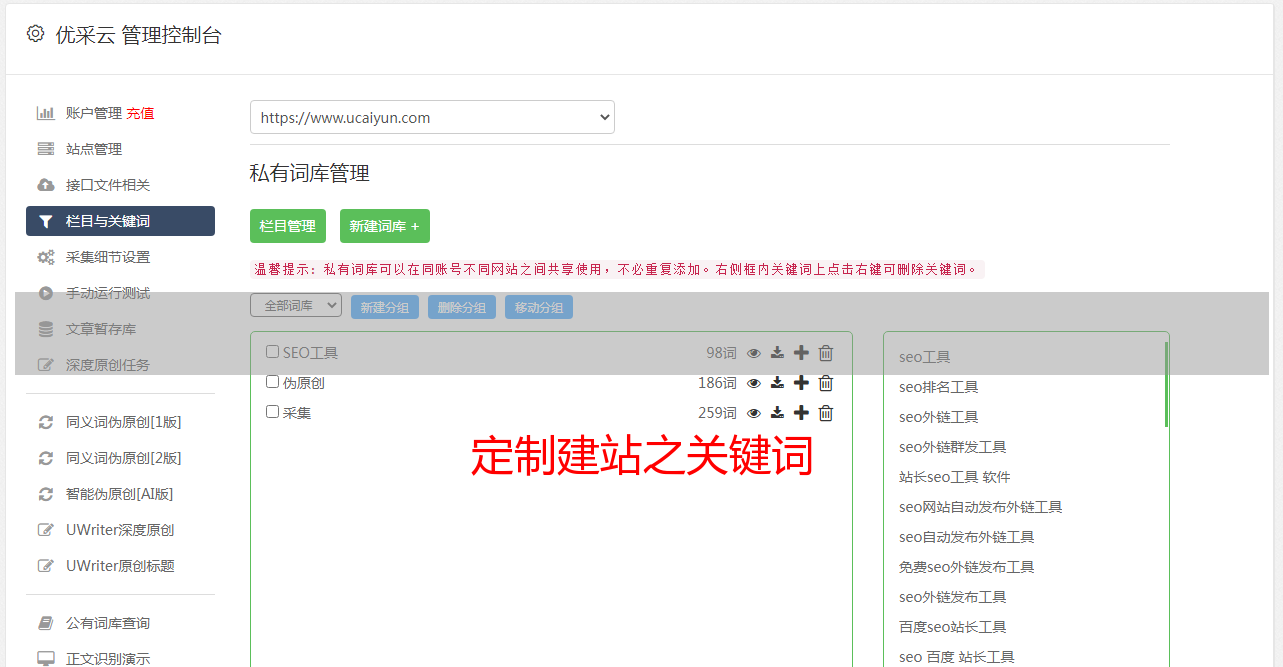Check the 伪原创 library checkbox
This screenshot has width=1283, height=667.
pyautogui.click(x=272, y=382)
